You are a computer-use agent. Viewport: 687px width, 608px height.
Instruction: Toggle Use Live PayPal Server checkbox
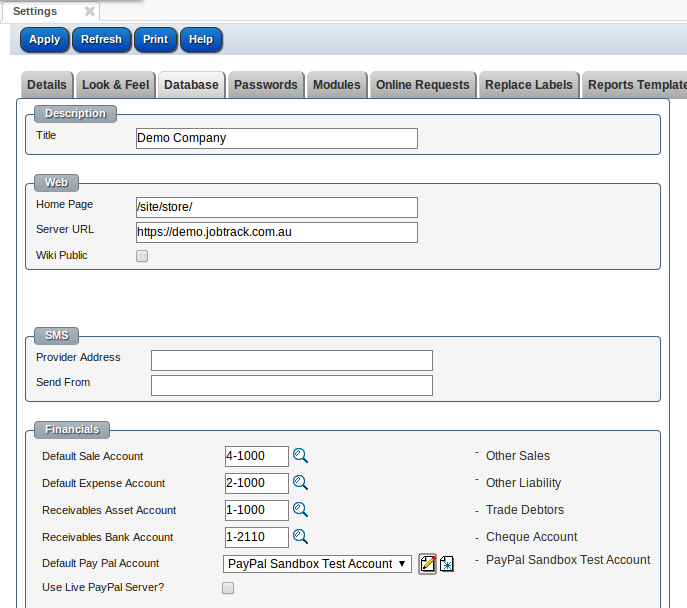coord(228,588)
